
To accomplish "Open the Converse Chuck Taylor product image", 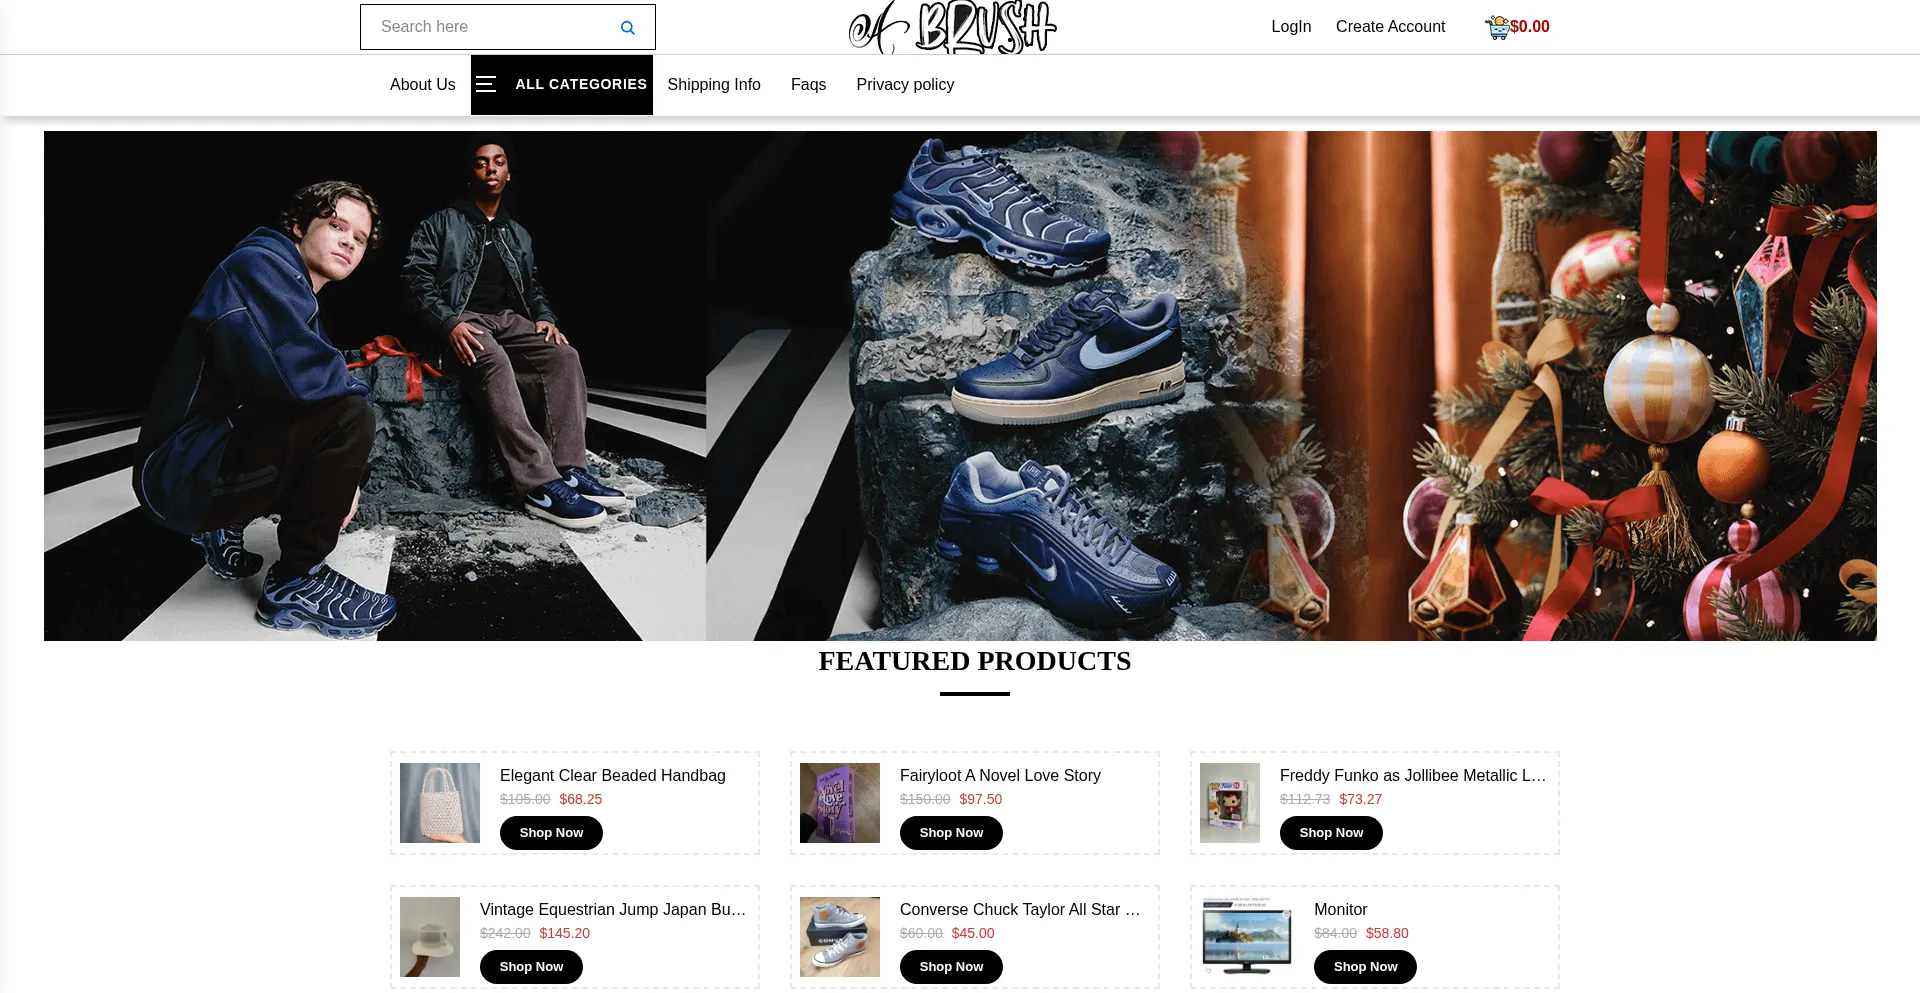I will [840, 937].
